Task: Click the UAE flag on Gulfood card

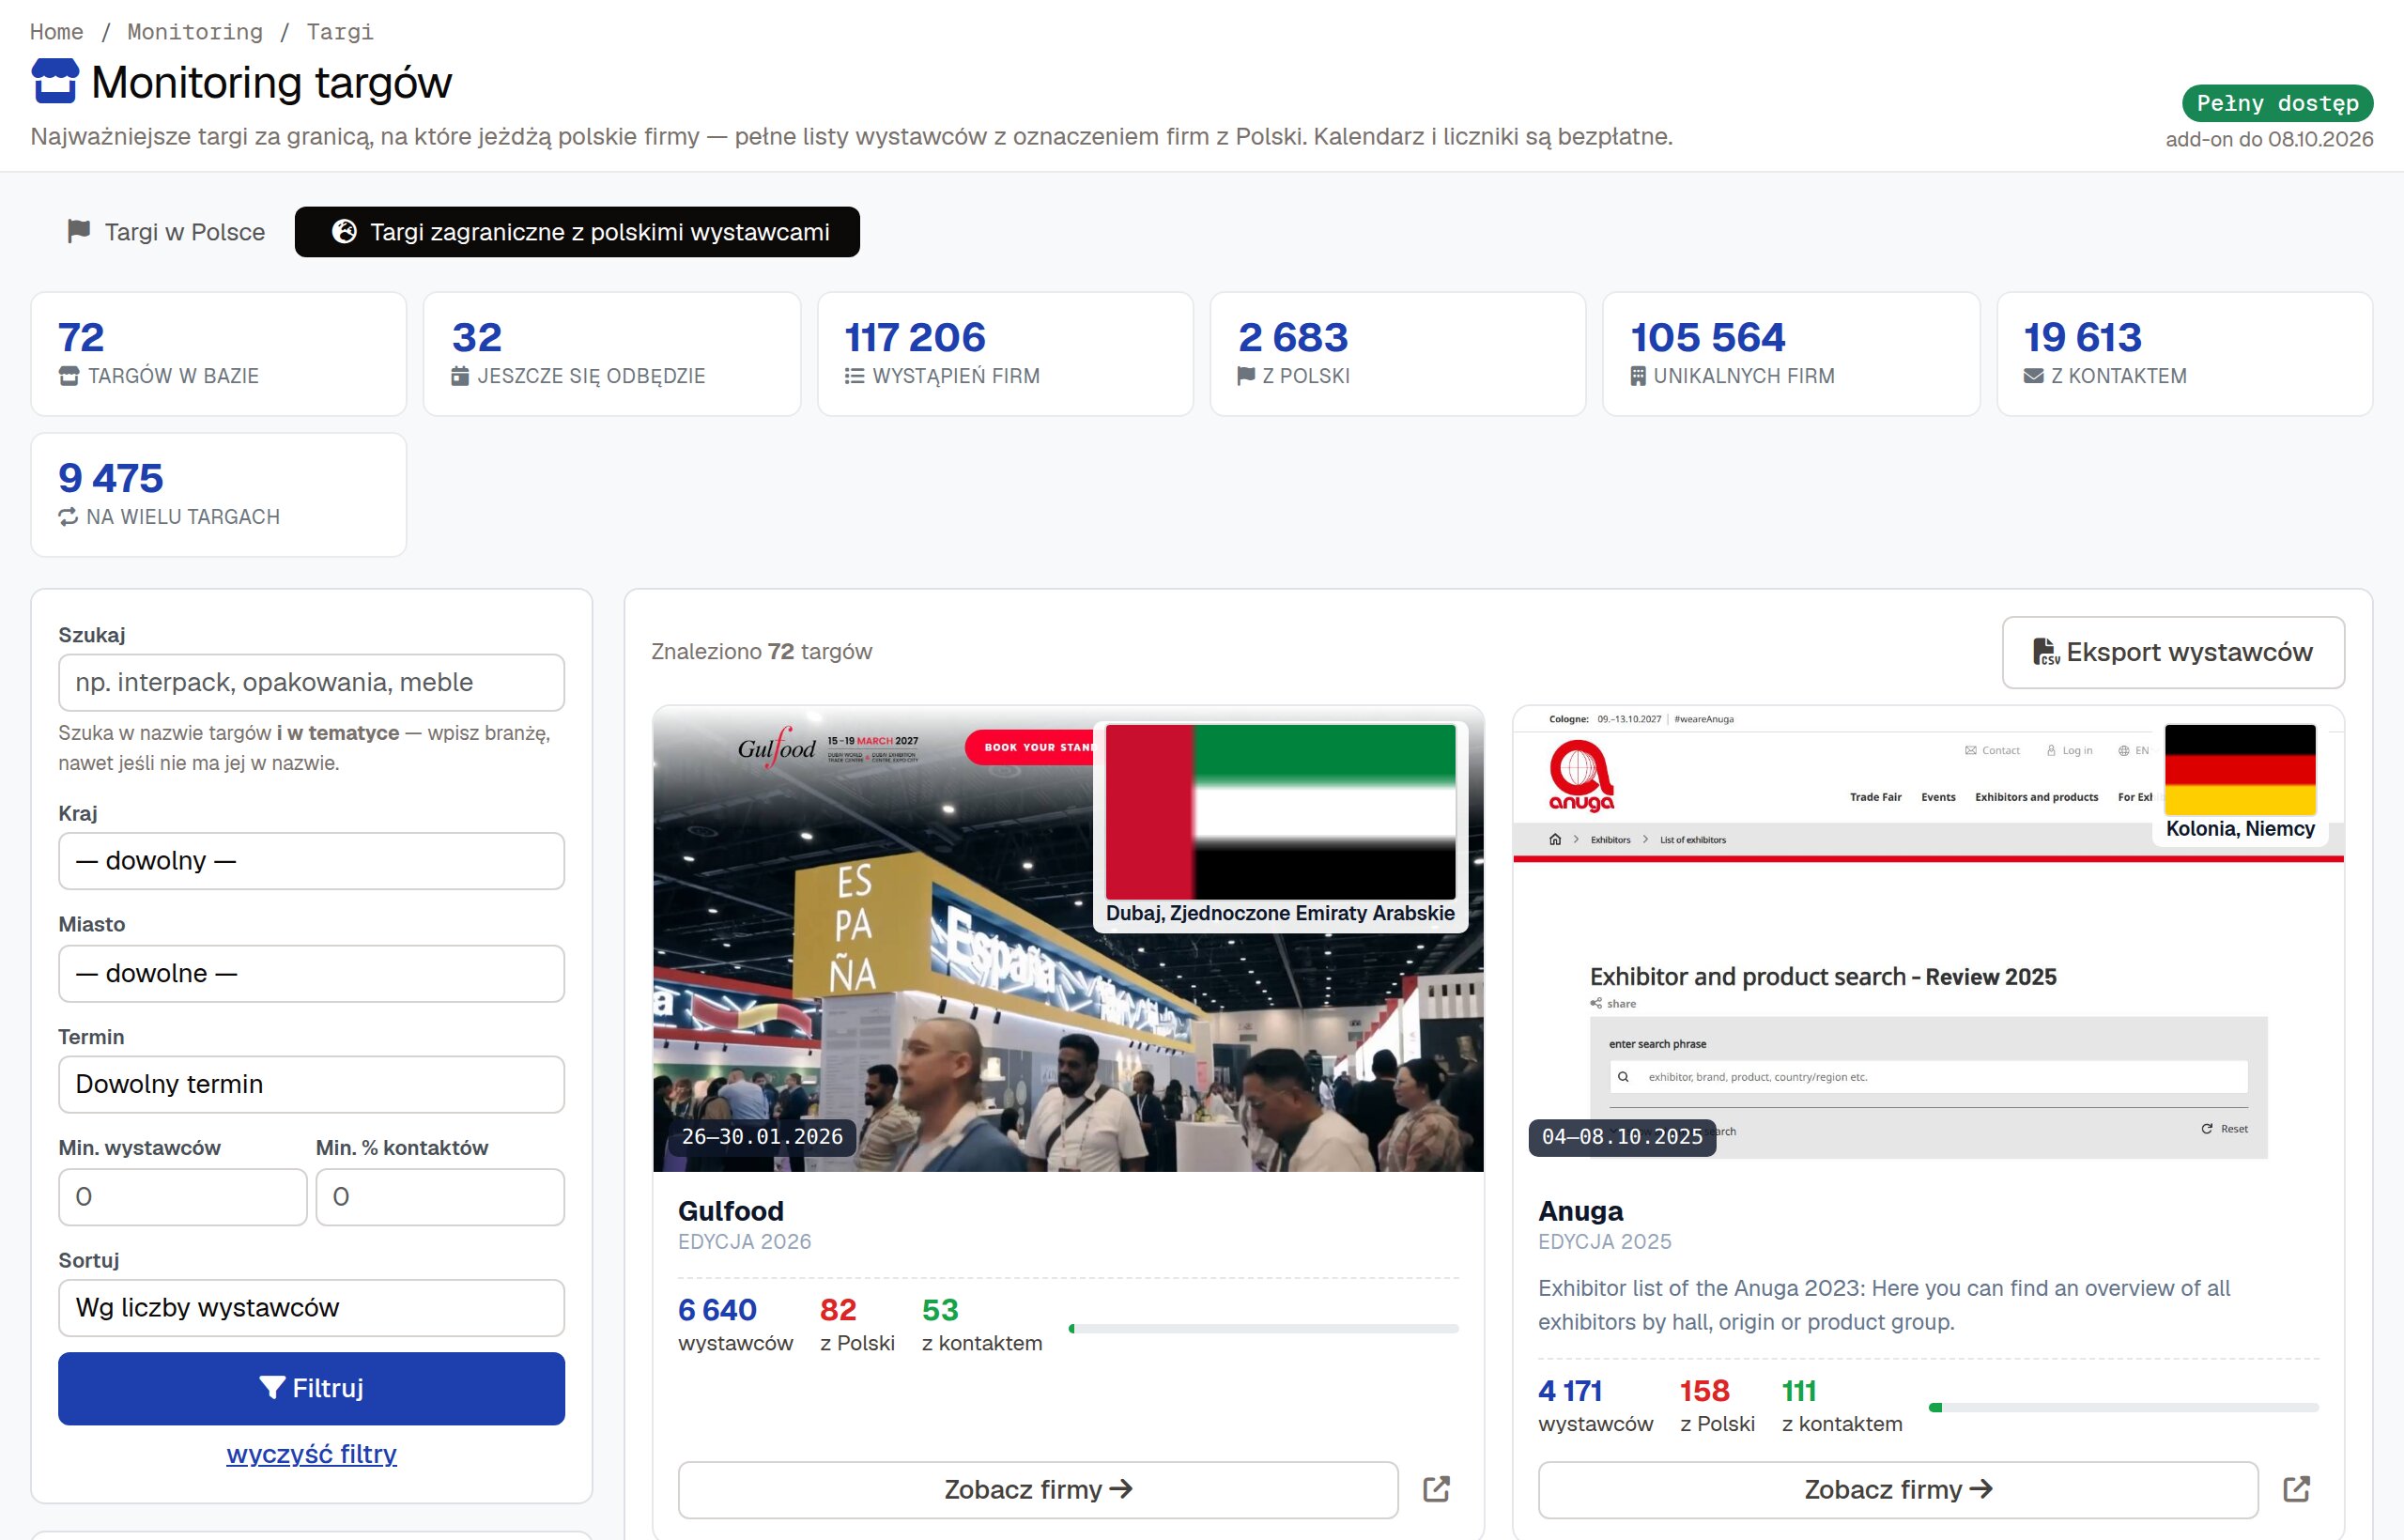Action: click(1280, 811)
